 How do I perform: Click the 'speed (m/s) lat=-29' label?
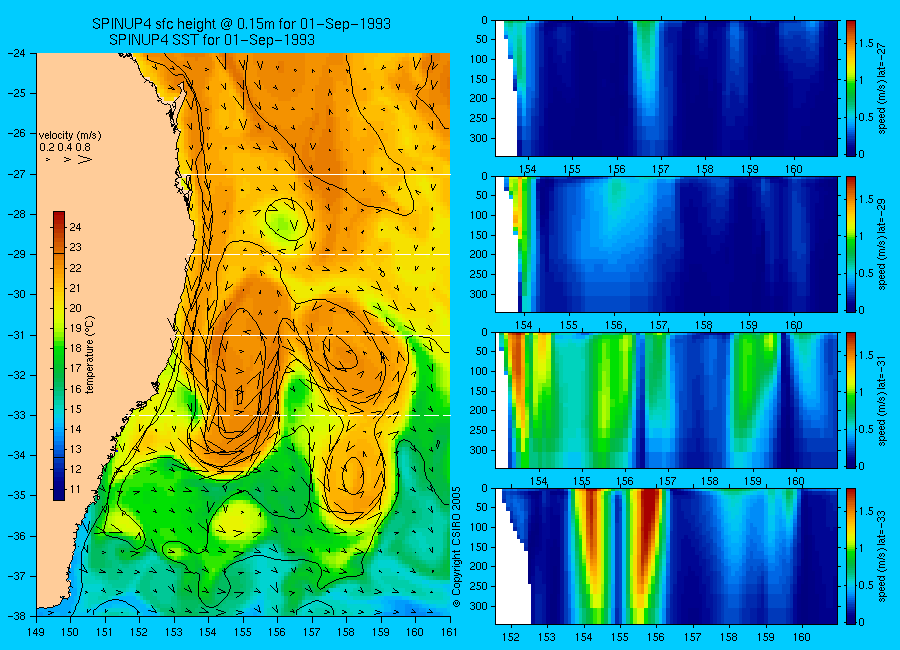[882, 244]
